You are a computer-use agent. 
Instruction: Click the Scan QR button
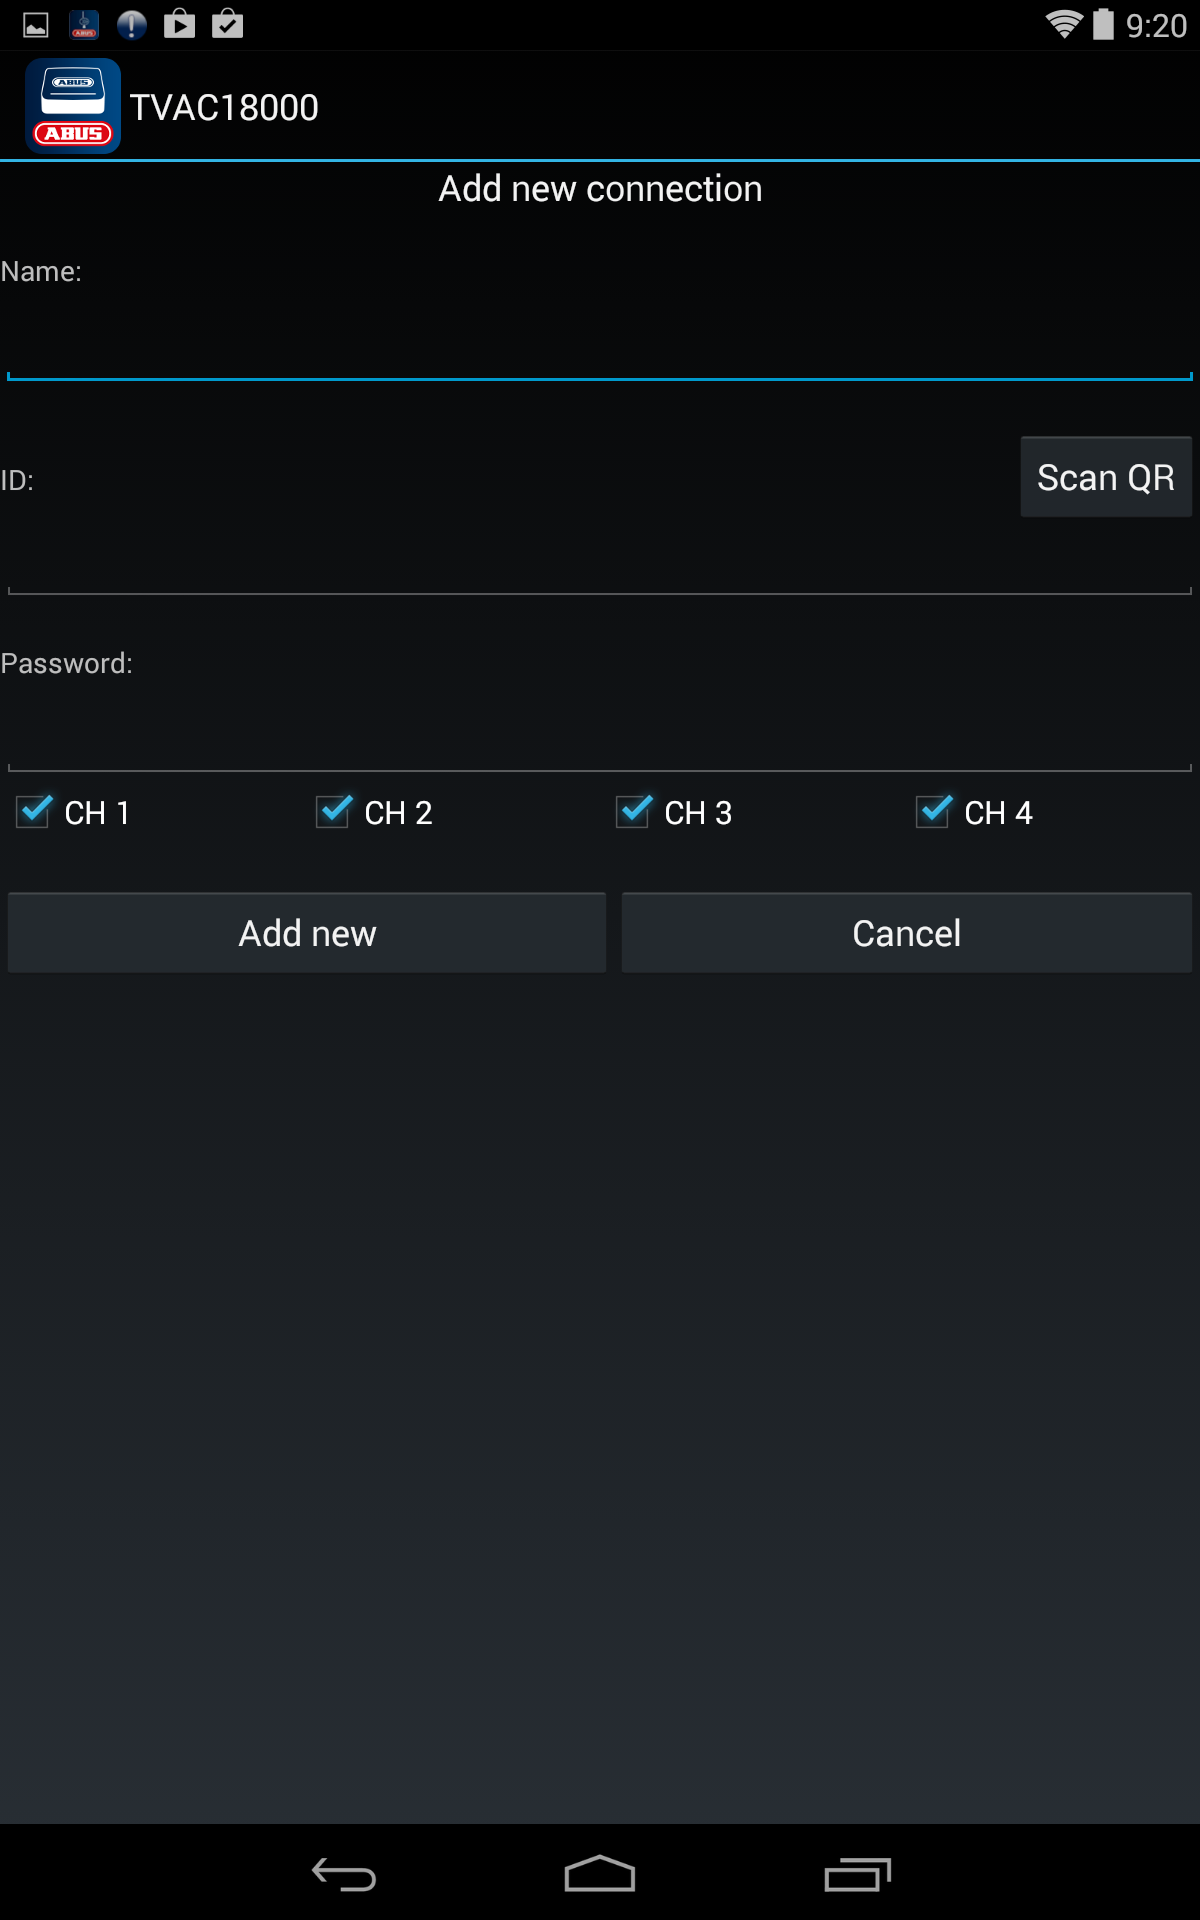pyautogui.click(x=1106, y=477)
